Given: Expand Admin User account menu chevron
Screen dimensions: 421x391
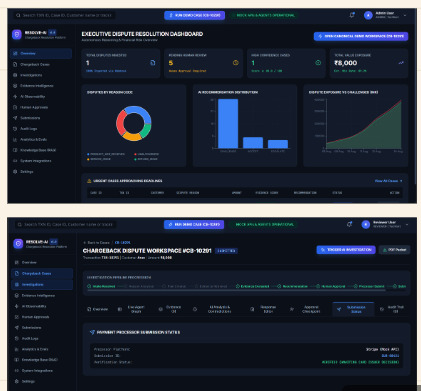Looking at the screenshot, I should click(x=405, y=15).
